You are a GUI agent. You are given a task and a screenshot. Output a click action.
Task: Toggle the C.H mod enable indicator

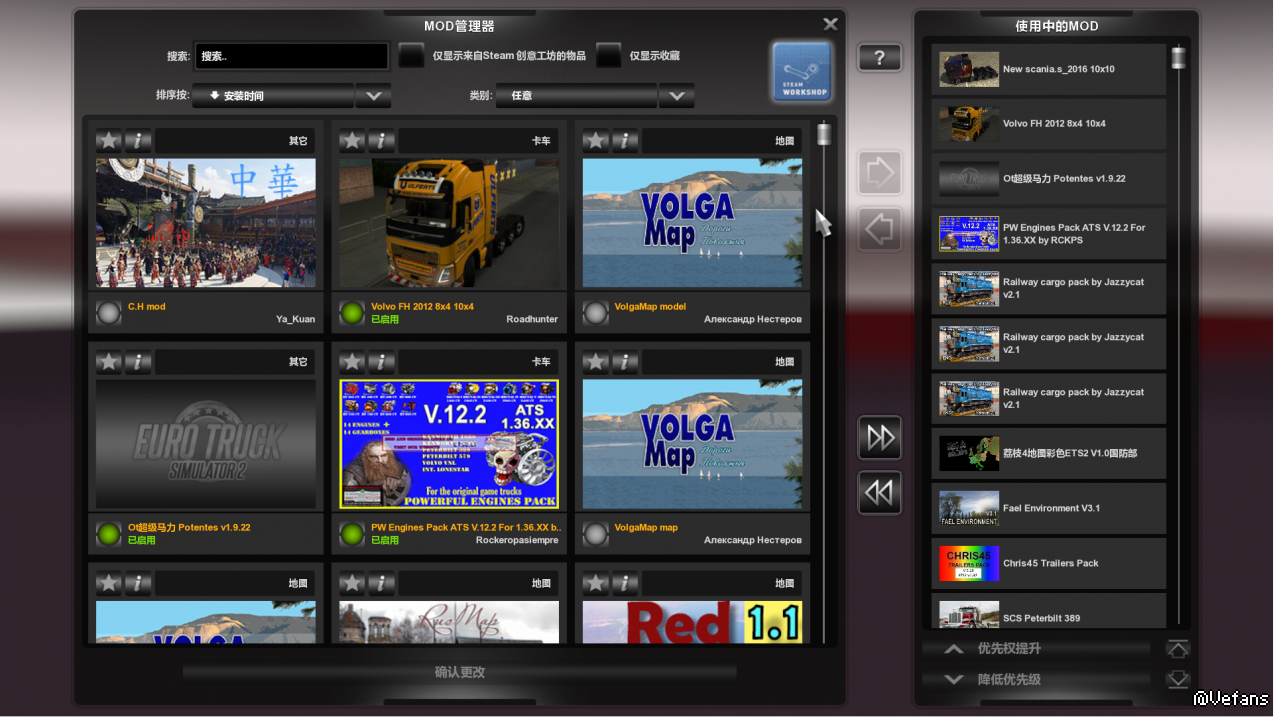coord(108,313)
